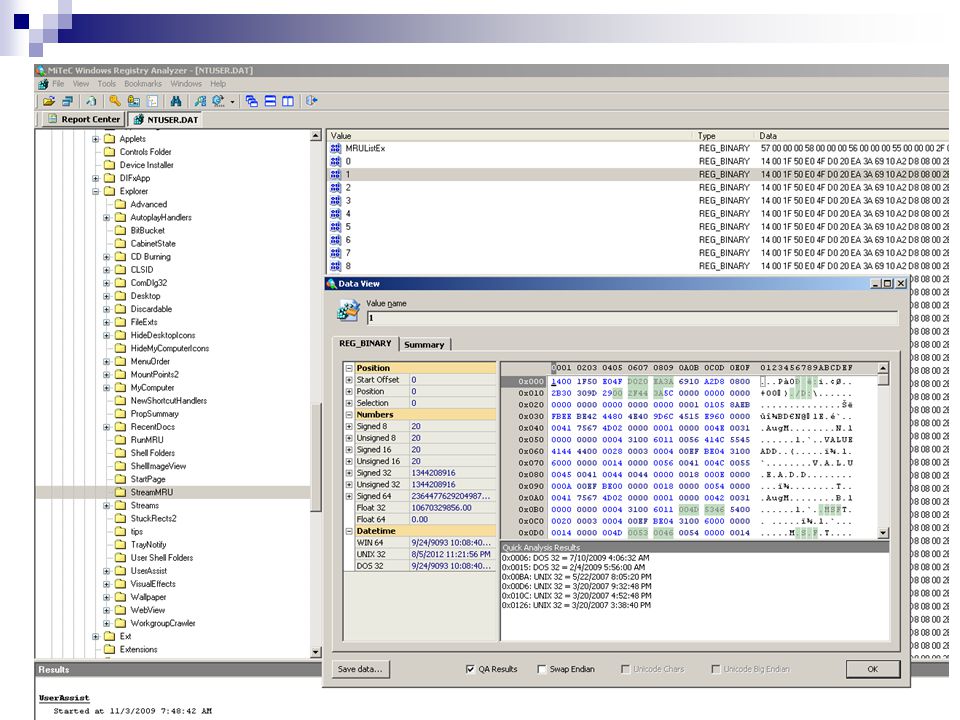Click the registry tree scroll-up arrow

tap(316, 135)
